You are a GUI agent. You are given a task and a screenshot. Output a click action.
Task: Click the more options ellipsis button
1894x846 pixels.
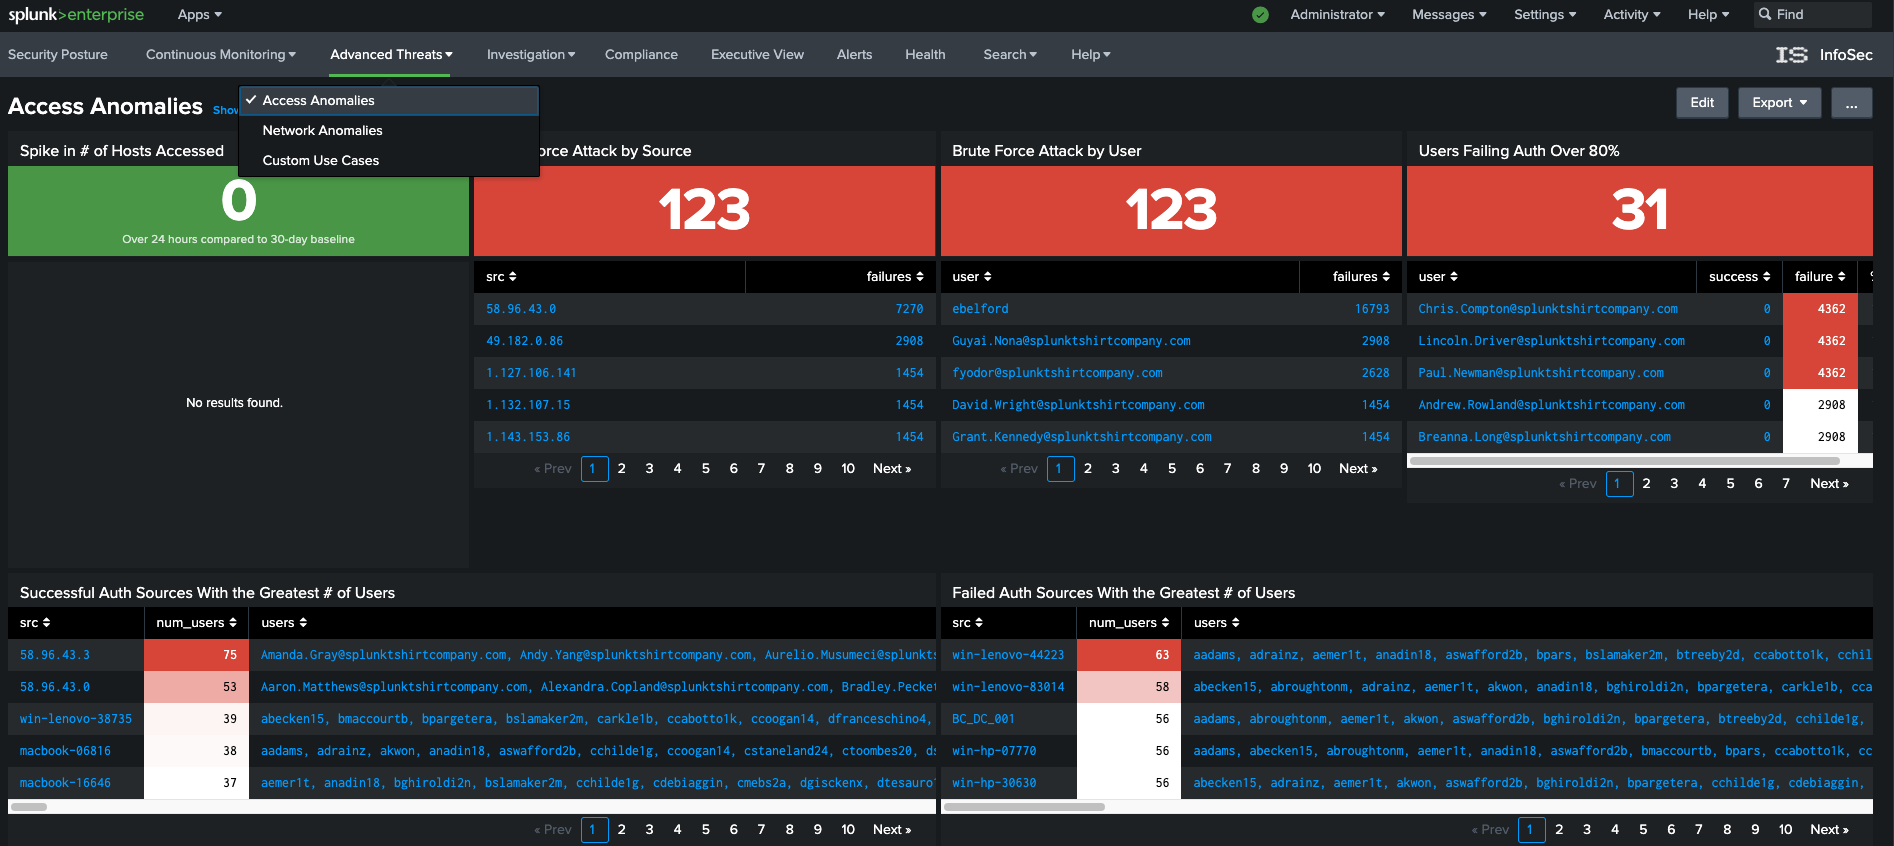tap(1852, 103)
